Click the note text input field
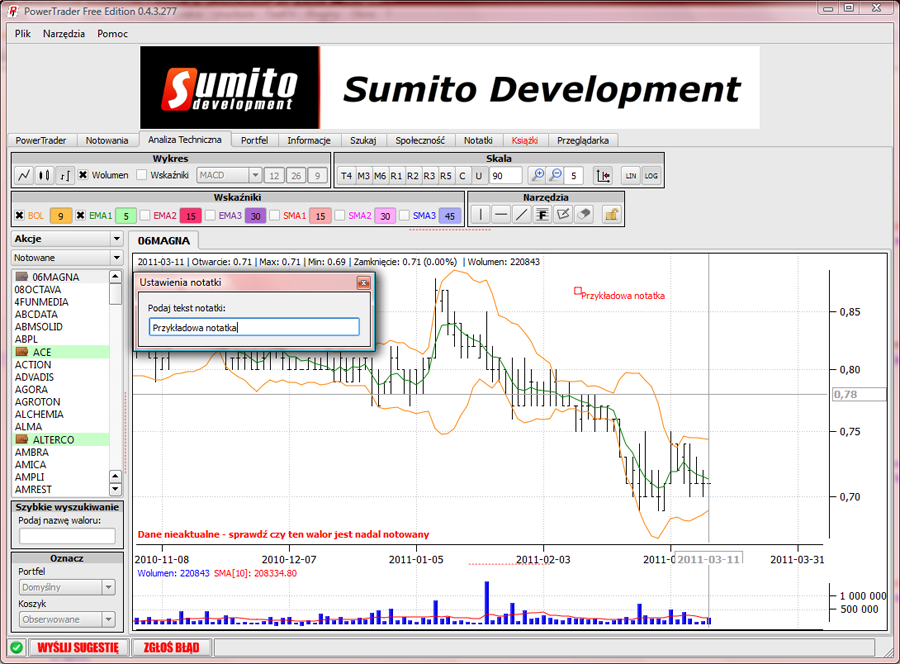Image resolution: width=900 pixels, height=664 pixels. 254,327
